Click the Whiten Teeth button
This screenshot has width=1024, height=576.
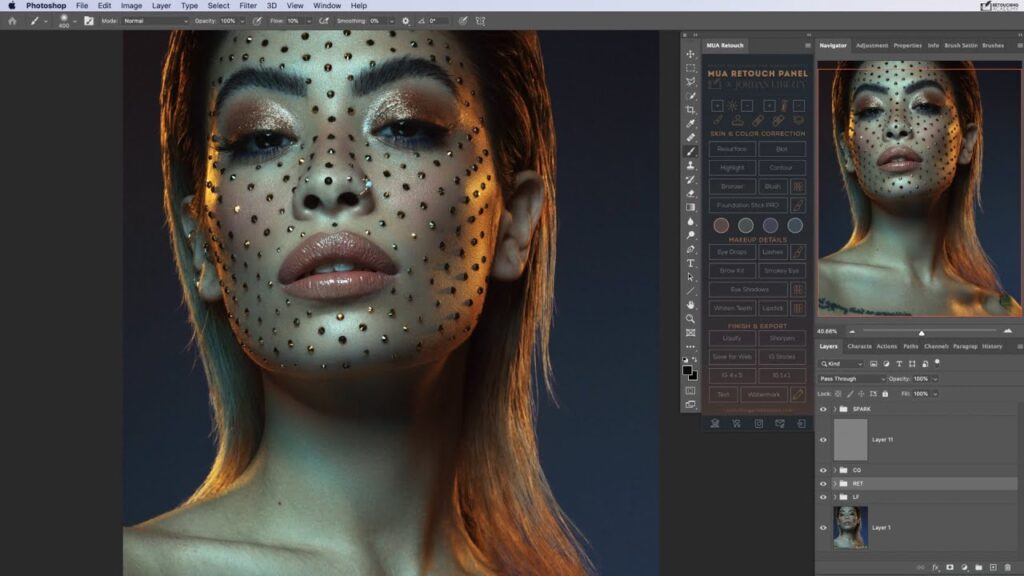[732, 308]
